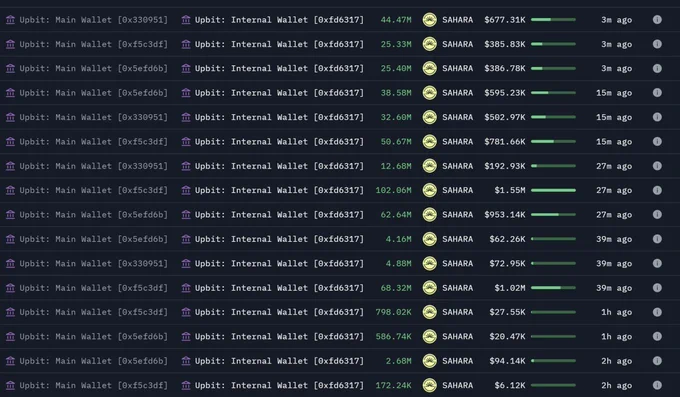Open info icon on the 172.24K row
This screenshot has height=397, width=680.
[657, 385]
